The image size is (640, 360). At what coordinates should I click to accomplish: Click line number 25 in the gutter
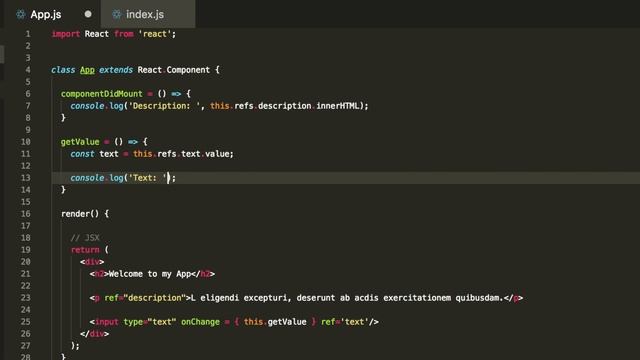[25, 322]
